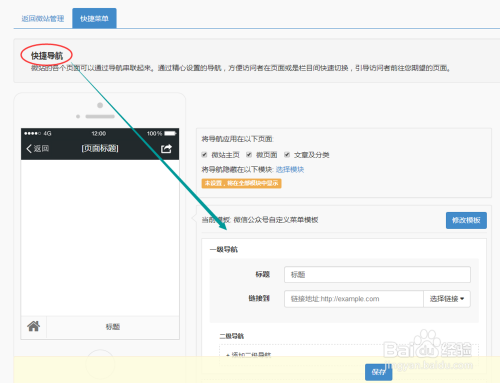Viewport: 500px width, 383px height.
Task: Toggle the 微页面 checkbox
Action: point(249,154)
